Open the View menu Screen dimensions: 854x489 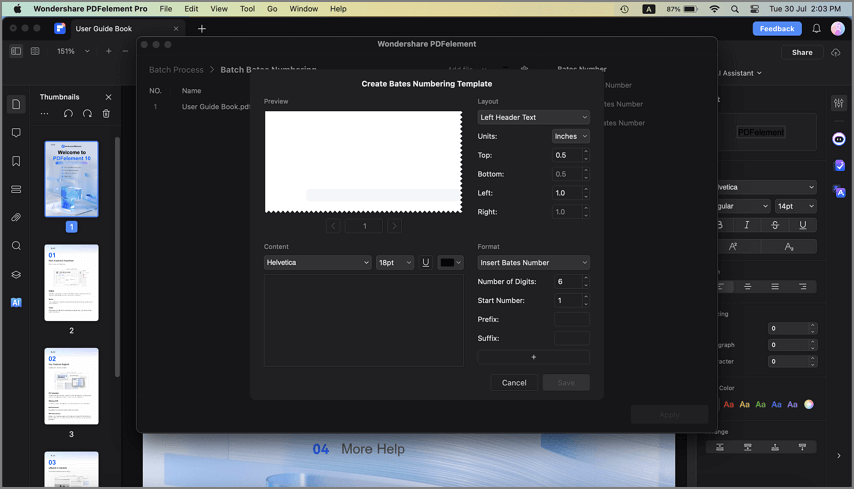tap(219, 9)
